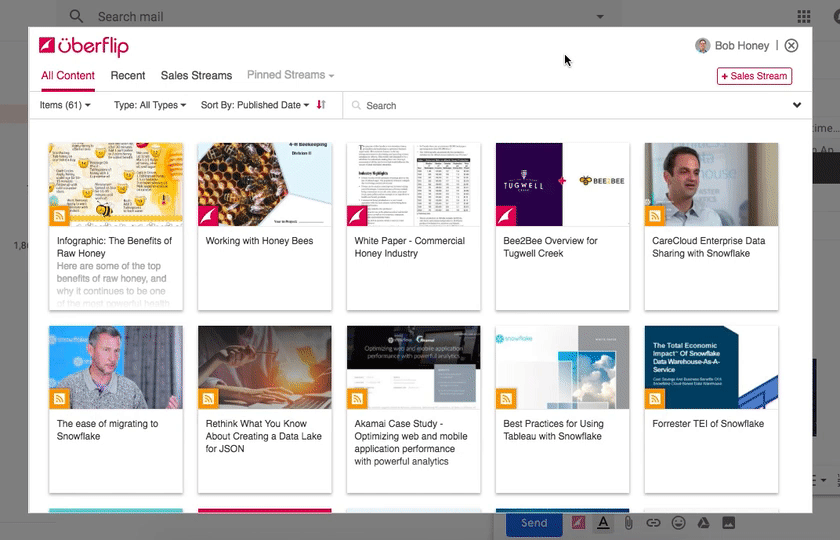
Task: Open Gmail search options dropdown arrow
Action: point(600,17)
